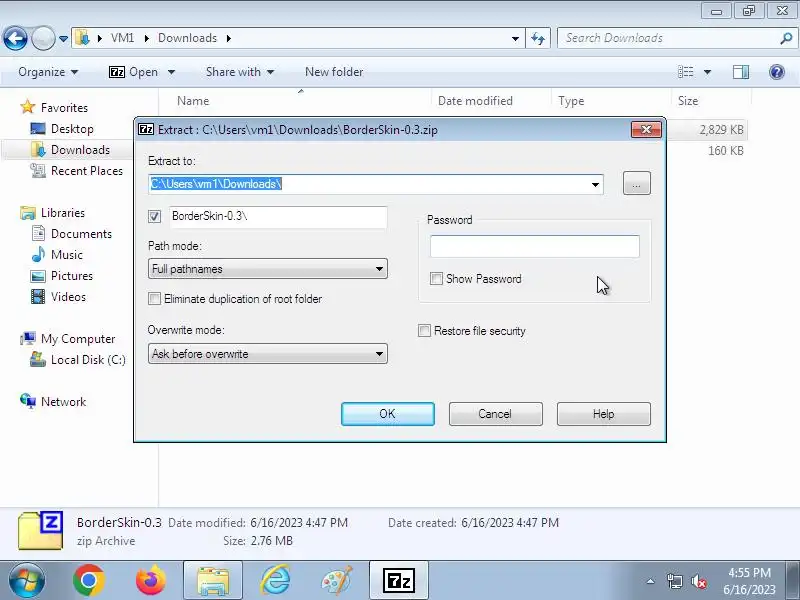The image size is (800, 600).
Task: Open the Organize menu
Action: pos(48,72)
